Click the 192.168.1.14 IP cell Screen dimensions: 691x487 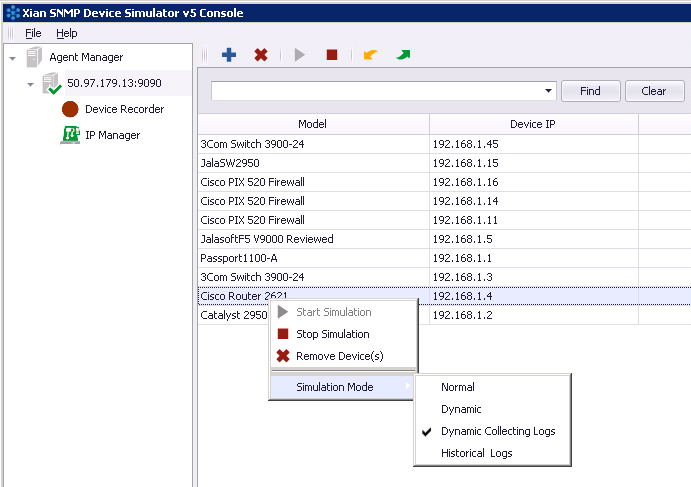(533, 201)
